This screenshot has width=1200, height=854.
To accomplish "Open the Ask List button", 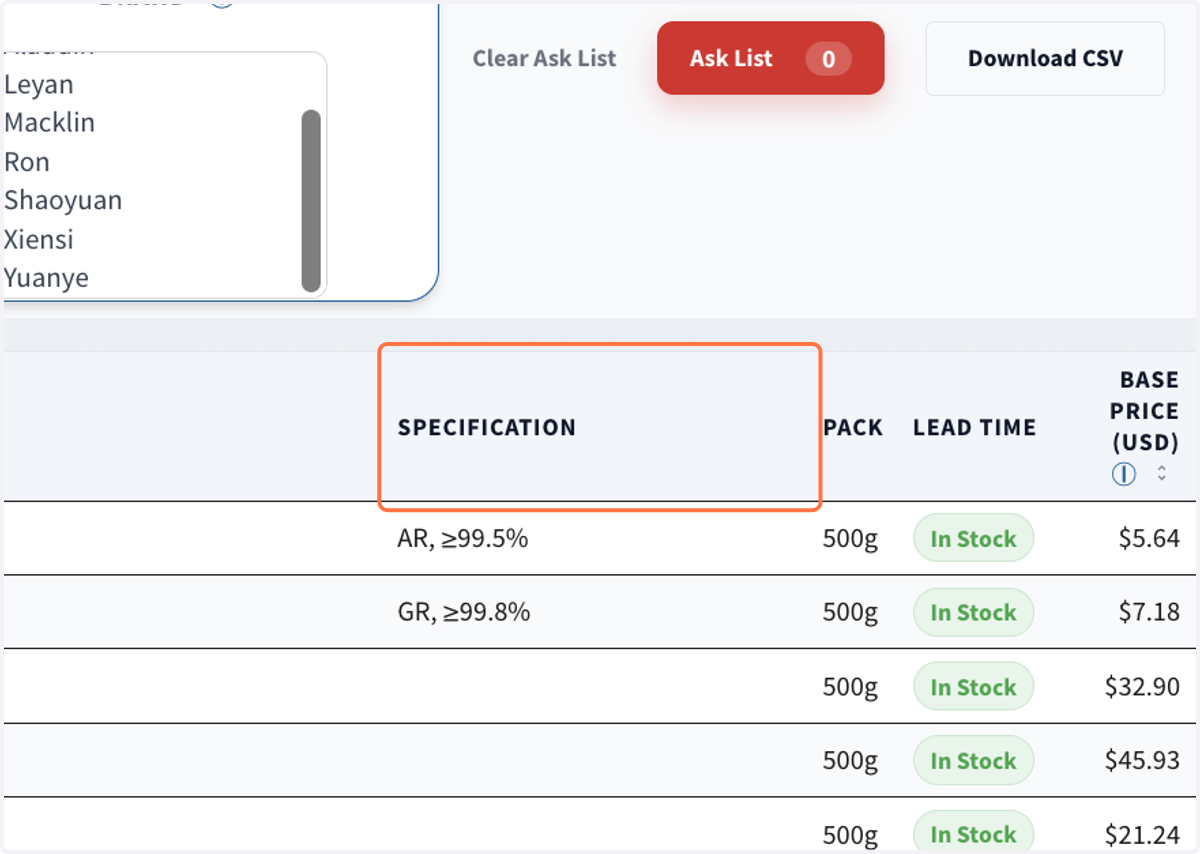I will (770, 58).
